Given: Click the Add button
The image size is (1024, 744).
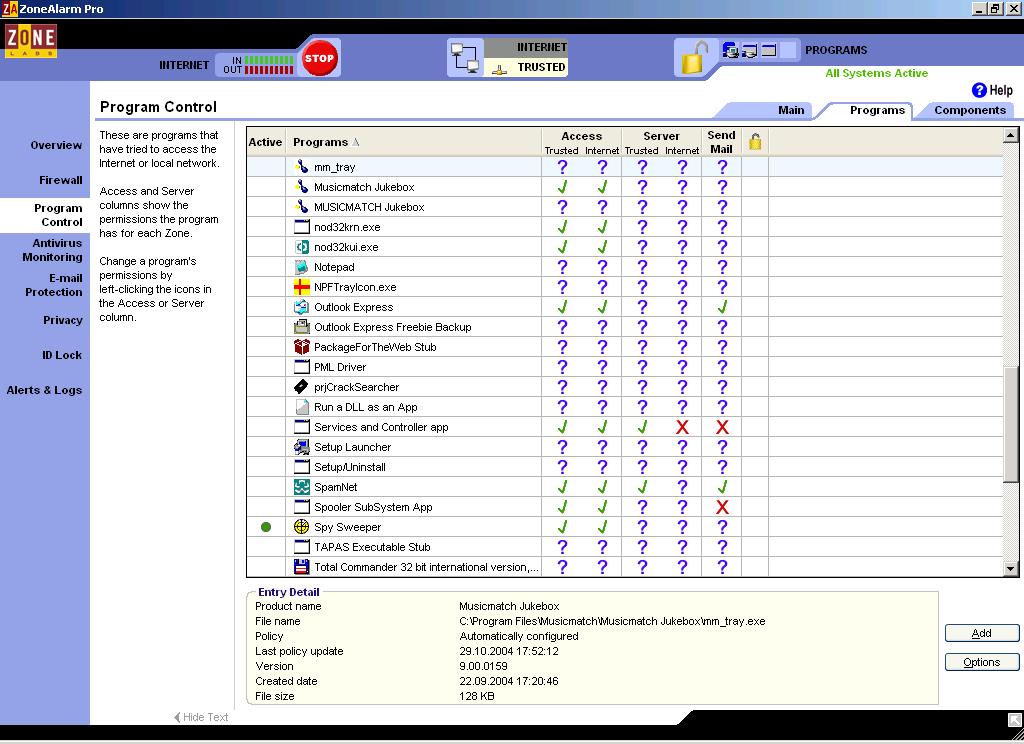Looking at the screenshot, I should (x=982, y=633).
